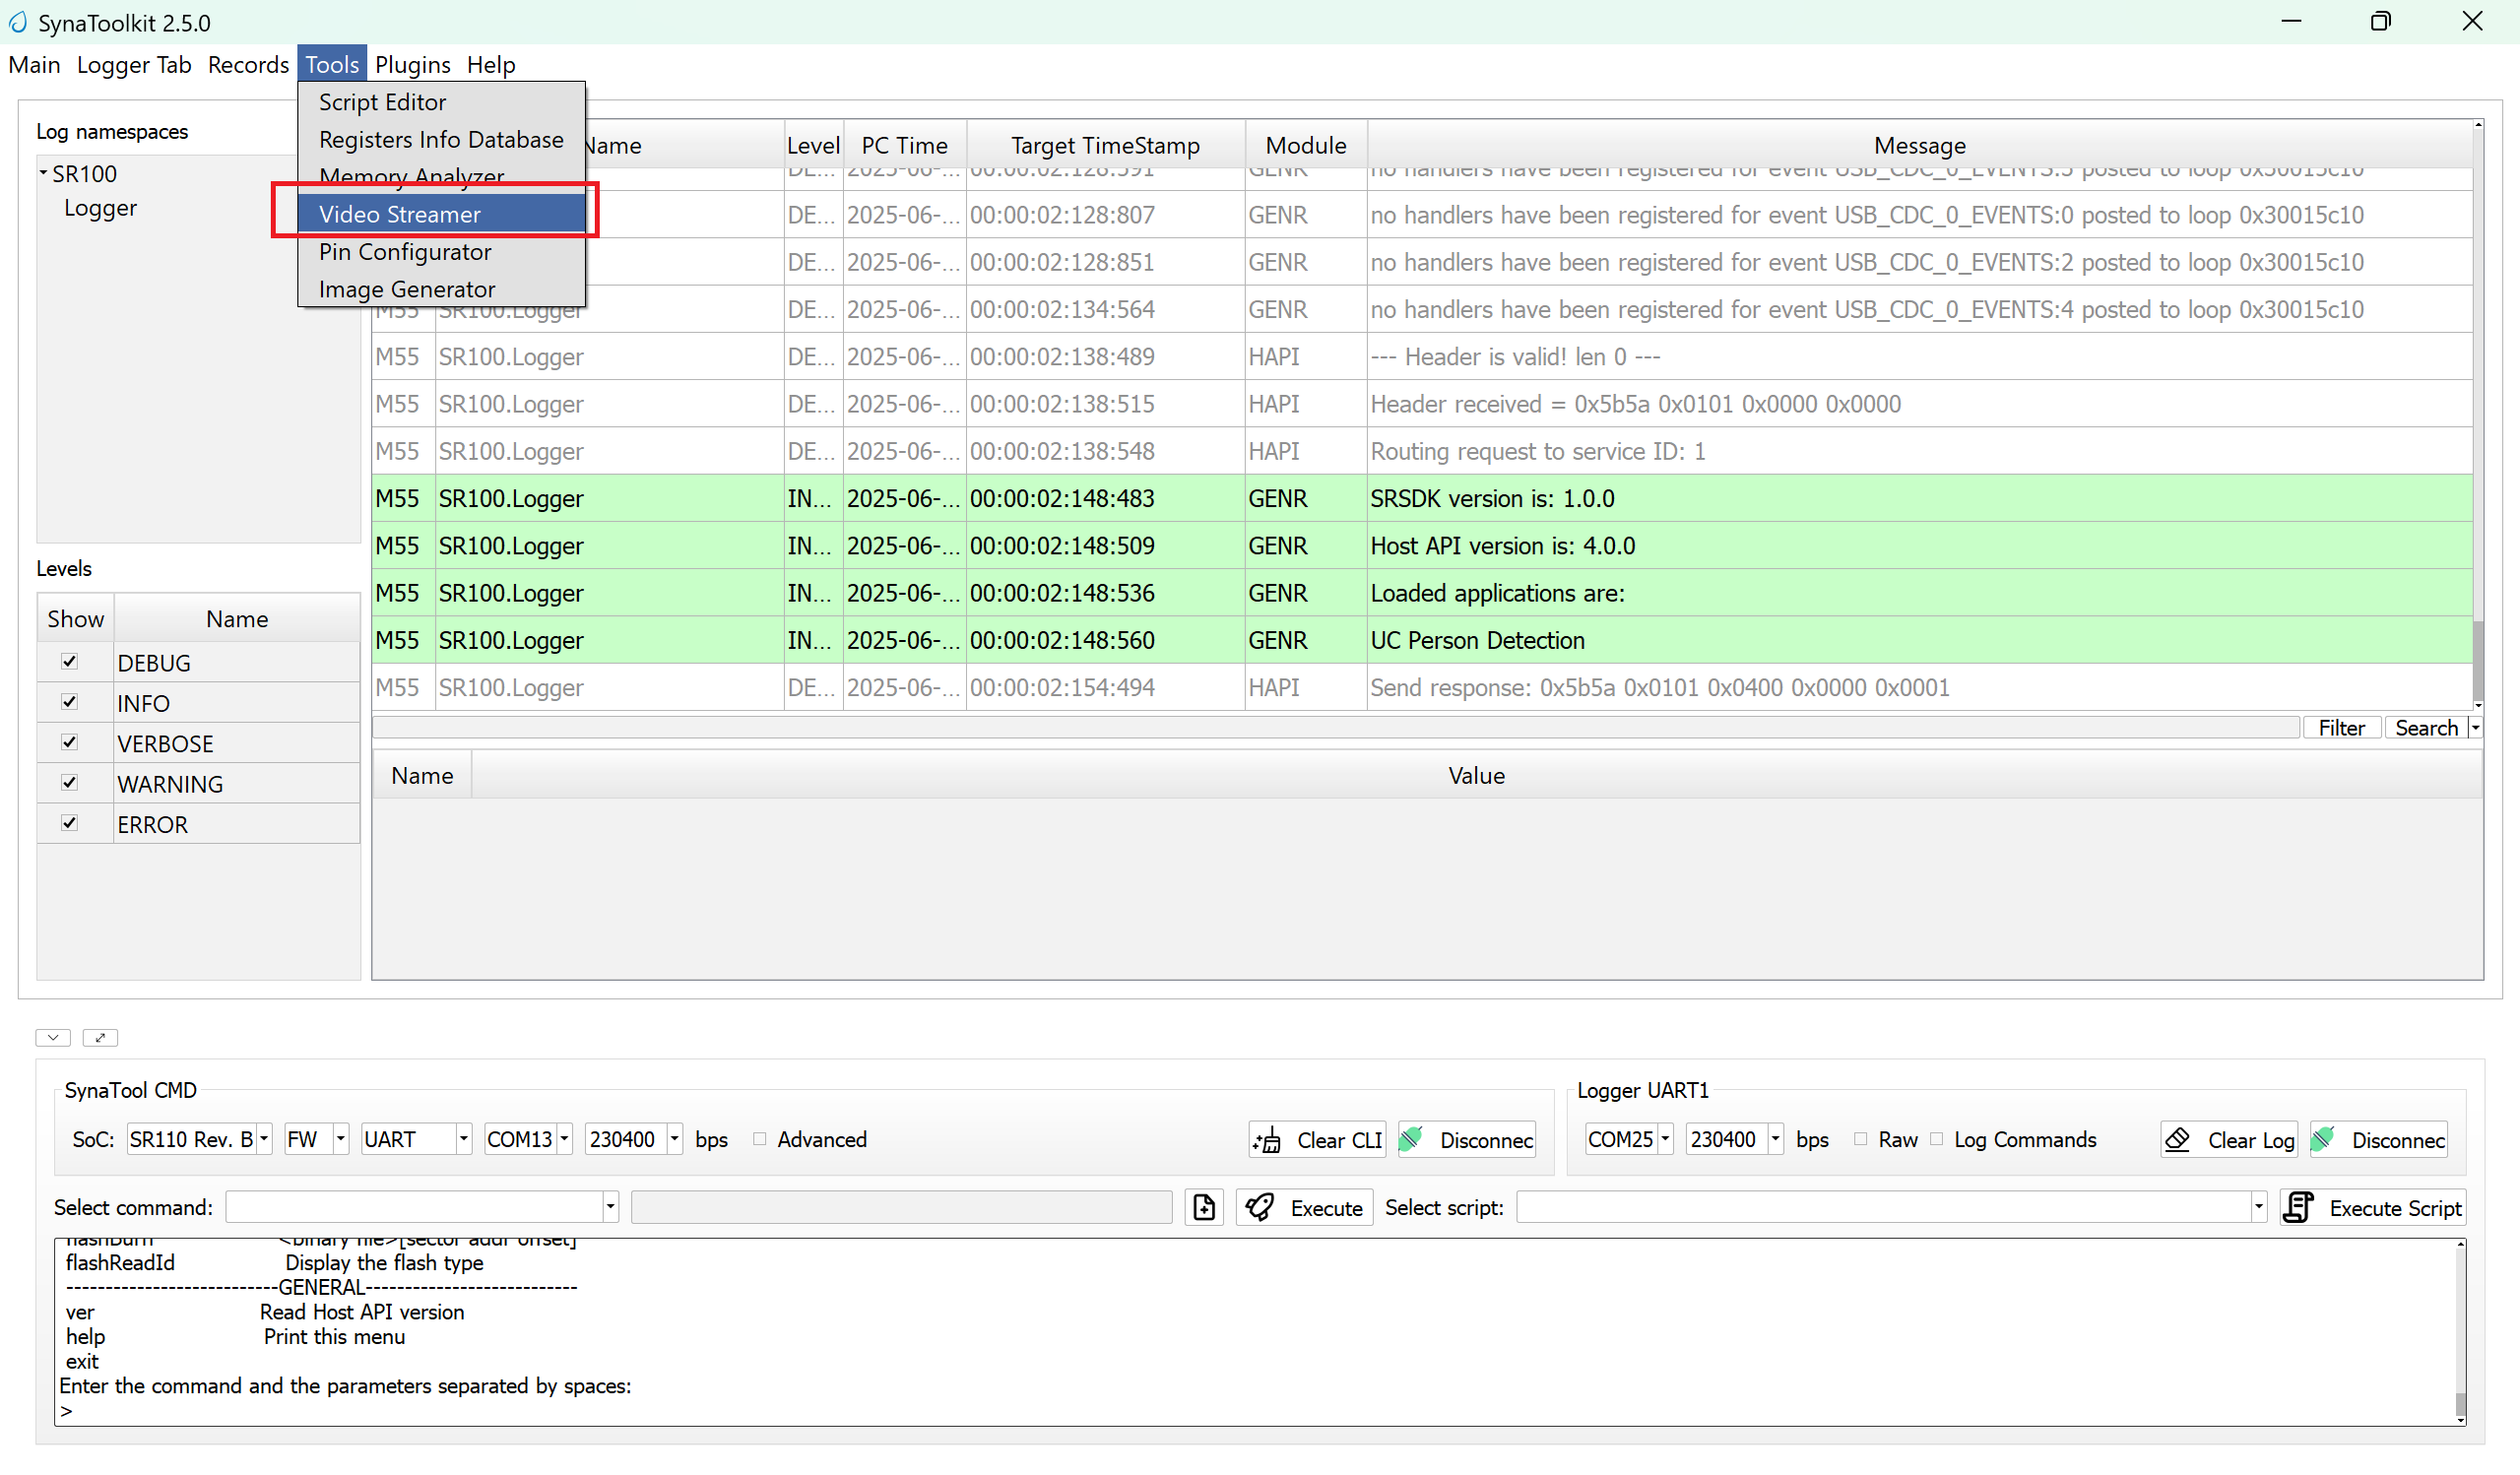Expand the Select command combo box
Screen dimensions: 2520x1475
click(x=610, y=1207)
